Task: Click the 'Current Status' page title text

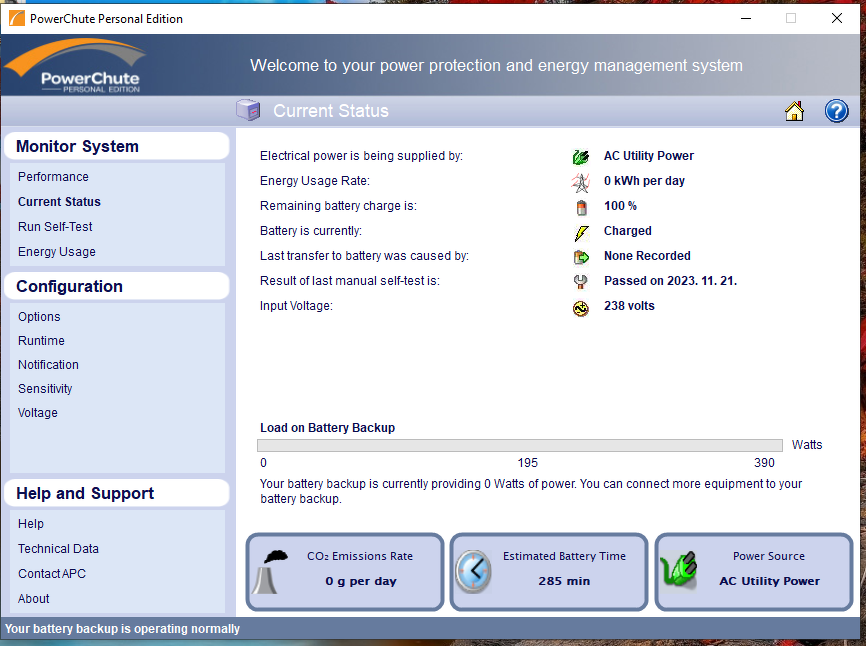Action: (x=331, y=111)
